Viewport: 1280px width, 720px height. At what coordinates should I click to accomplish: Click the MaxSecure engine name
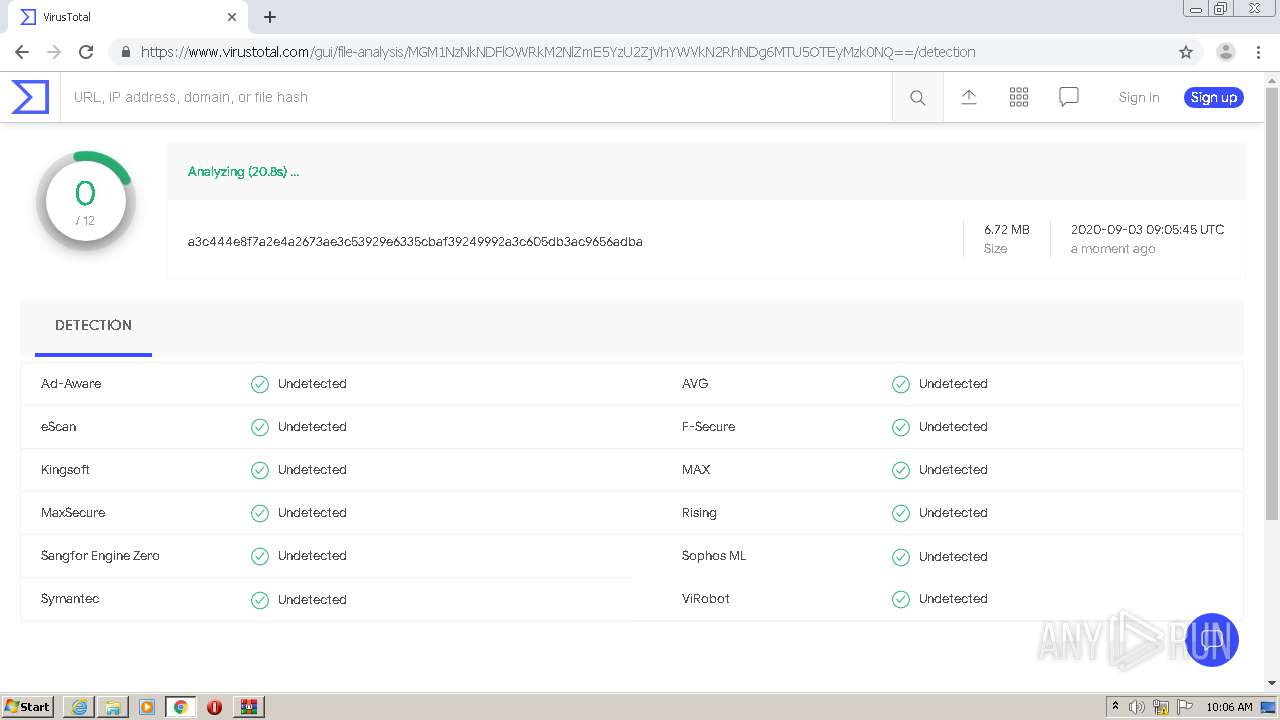(x=73, y=513)
